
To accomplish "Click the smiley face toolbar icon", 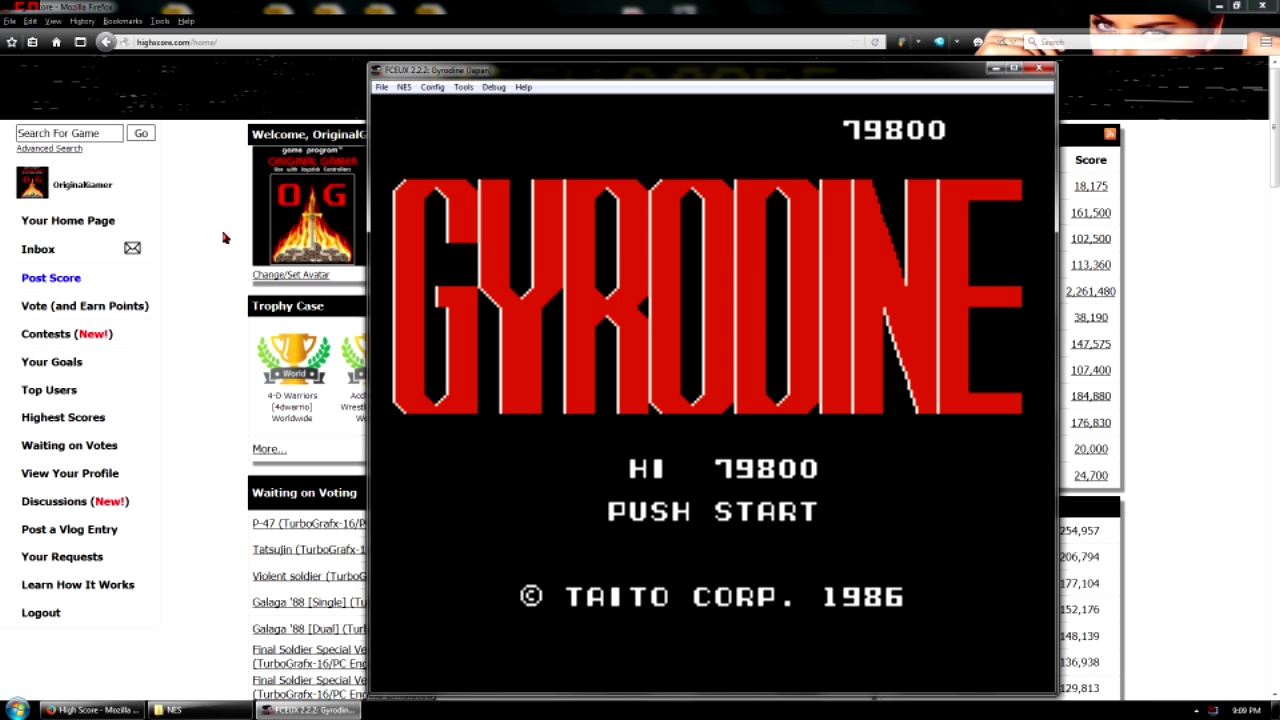I will 978,42.
